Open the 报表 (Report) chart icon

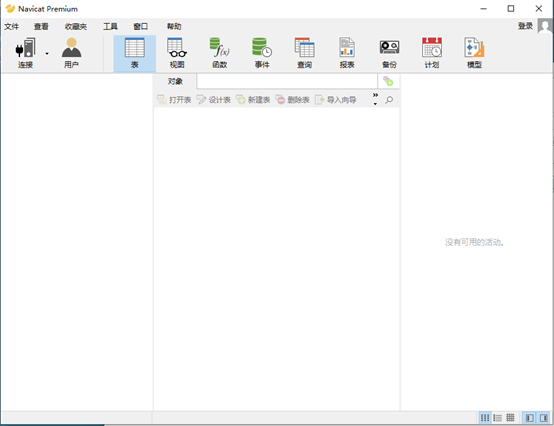[x=347, y=53]
